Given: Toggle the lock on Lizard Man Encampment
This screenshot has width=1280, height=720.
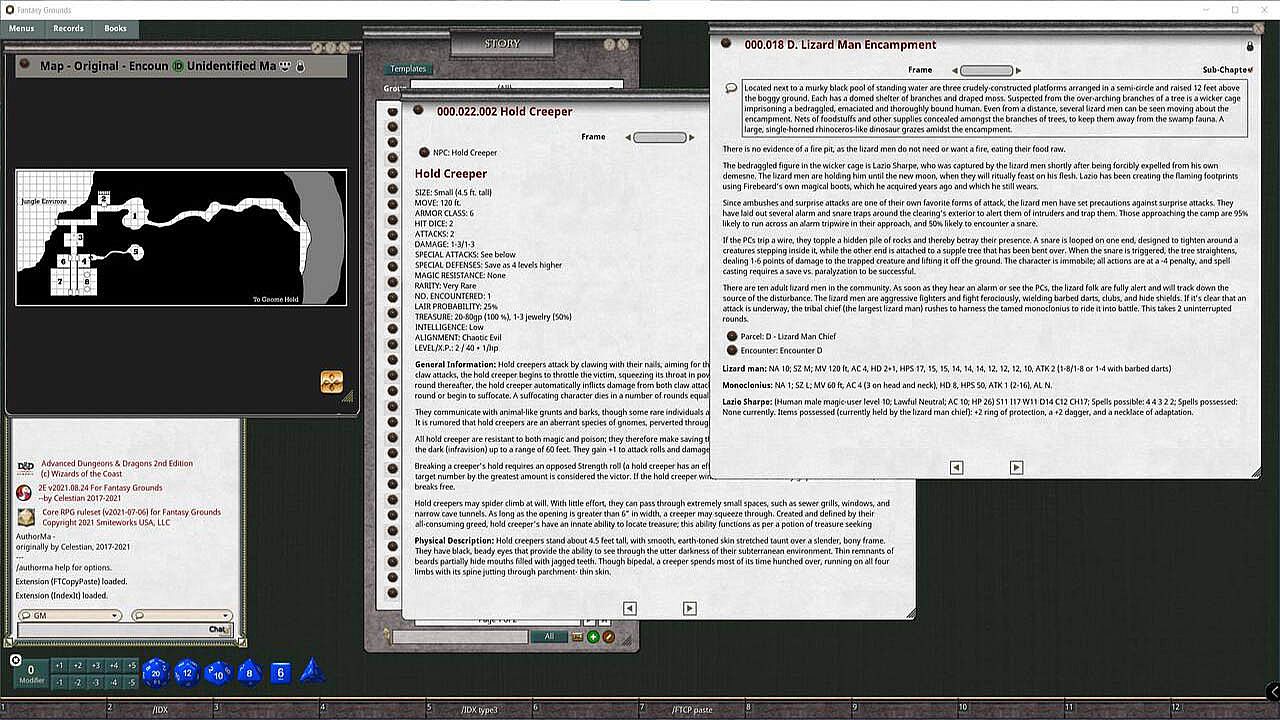Looking at the screenshot, I should pyautogui.click(x=1249, y=46).
